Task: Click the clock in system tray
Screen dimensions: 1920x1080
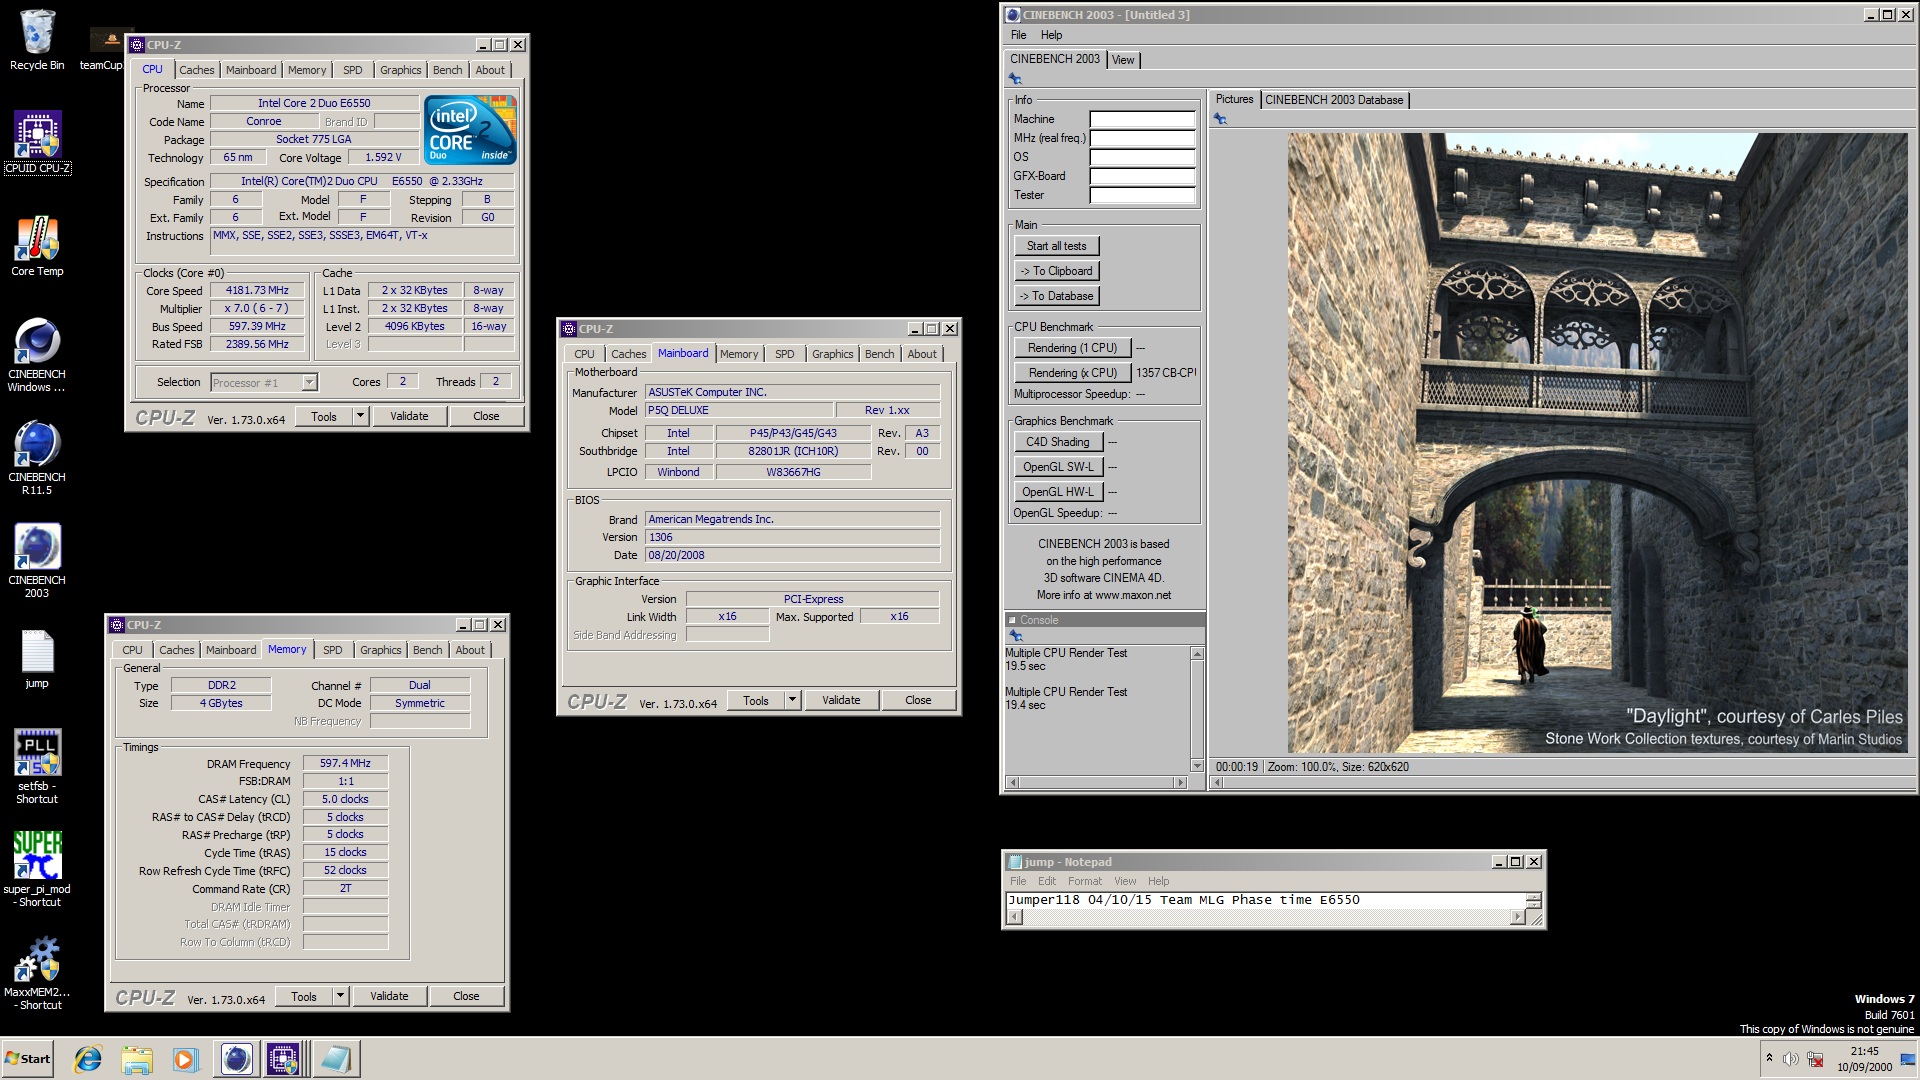Action: tap(1864, 1059)
